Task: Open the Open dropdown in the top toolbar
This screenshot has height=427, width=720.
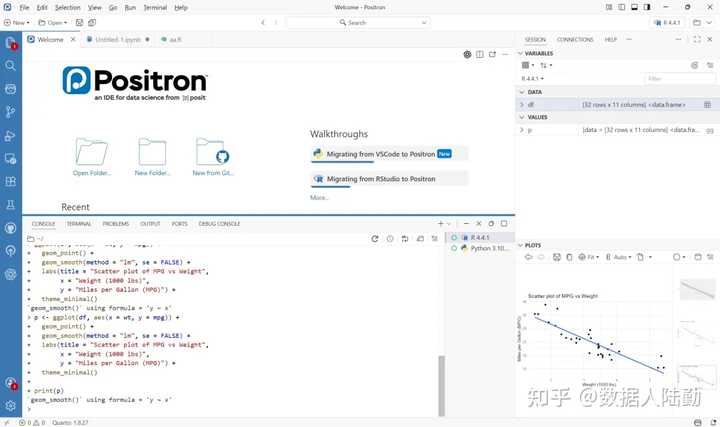Action: pyautogui.click(x=52, y=22)
